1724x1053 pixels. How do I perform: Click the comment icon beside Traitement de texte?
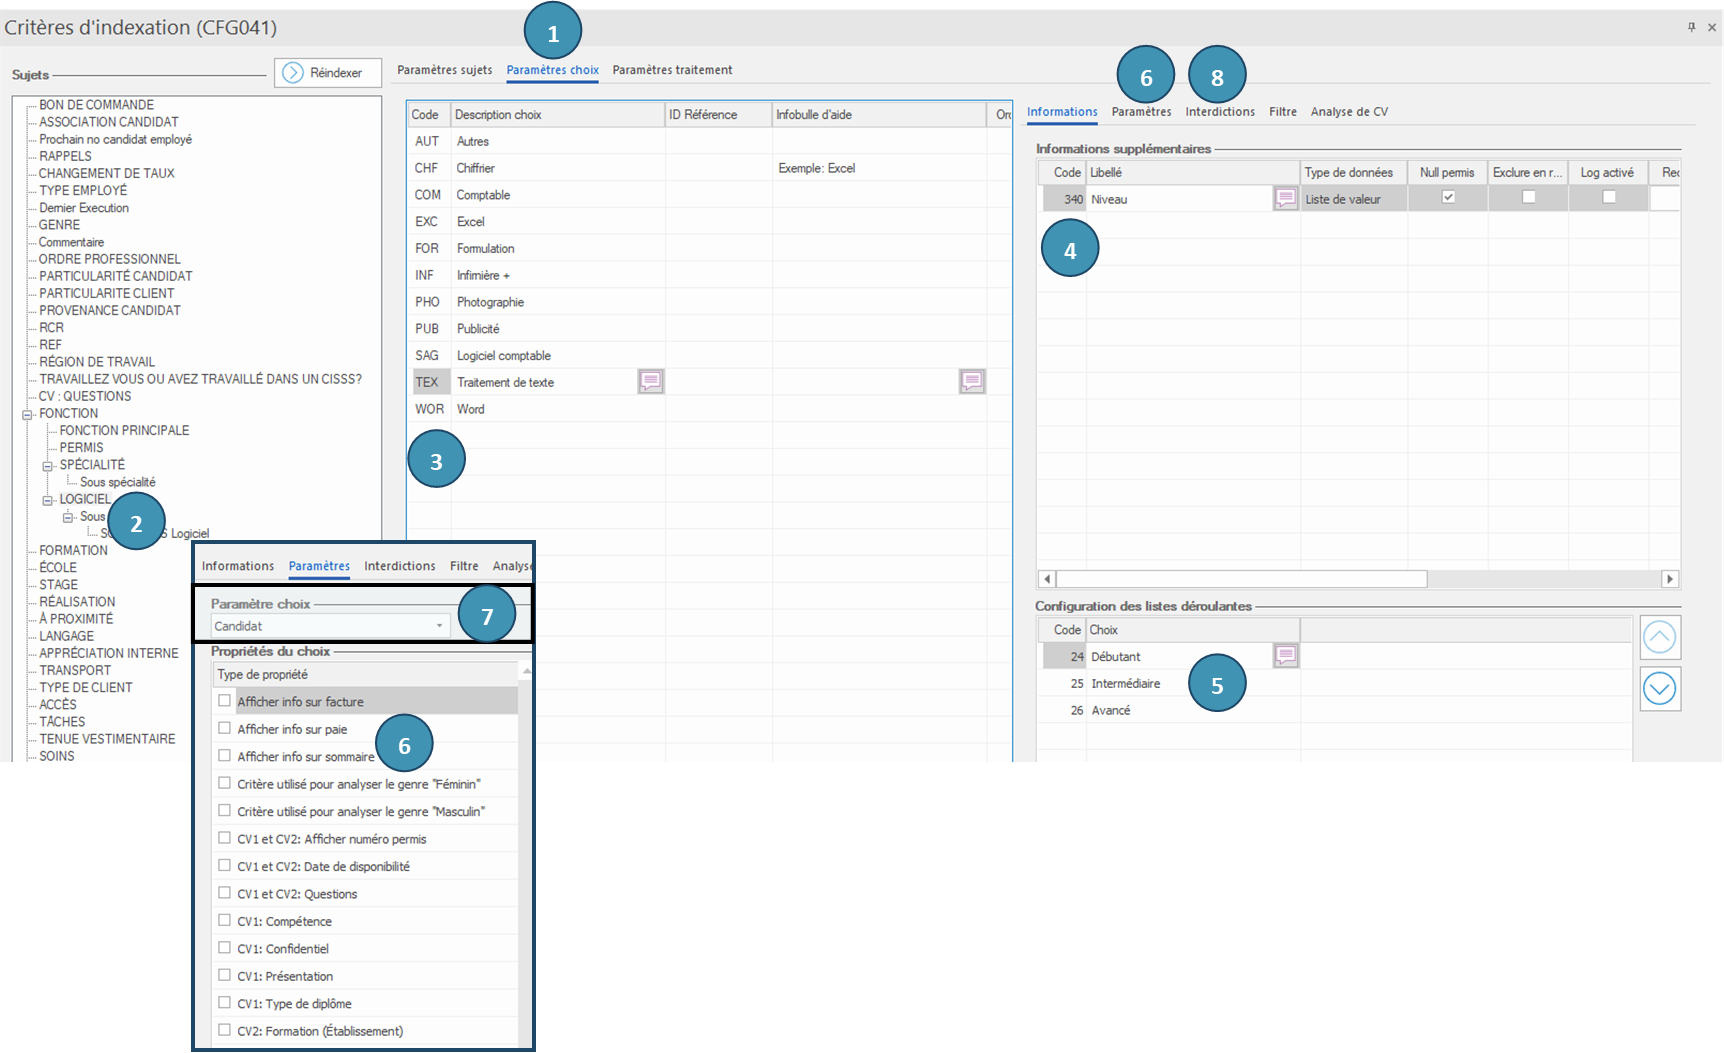click(x=651, y=381)
